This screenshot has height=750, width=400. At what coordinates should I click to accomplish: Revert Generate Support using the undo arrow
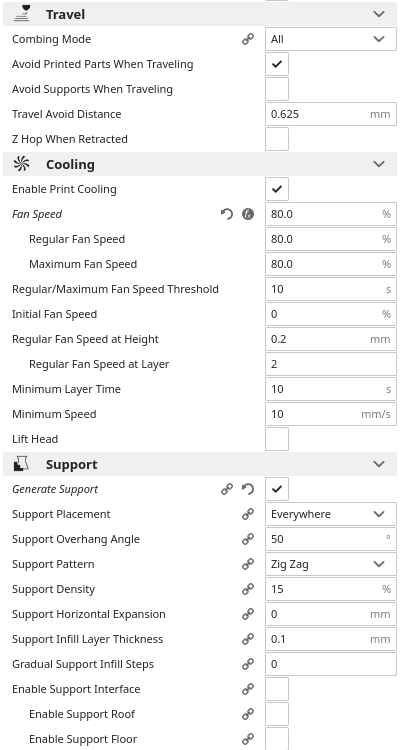click(248, 489)
